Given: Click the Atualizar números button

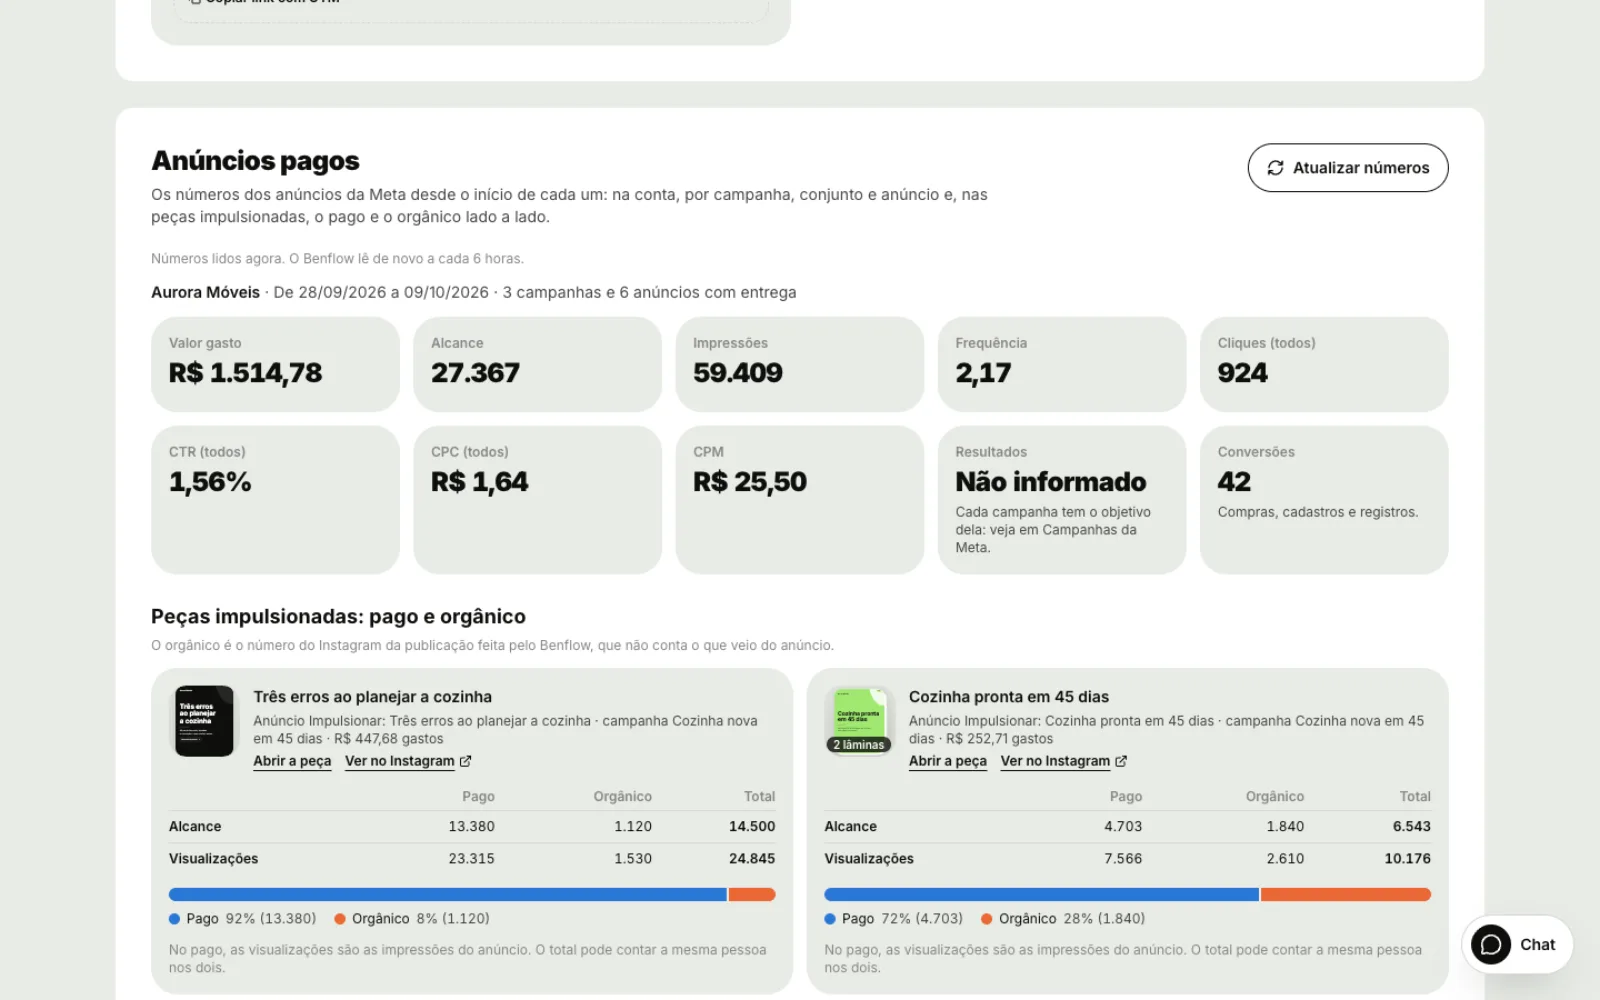Looking at the screenshot, I should (x=1347, y=168).
